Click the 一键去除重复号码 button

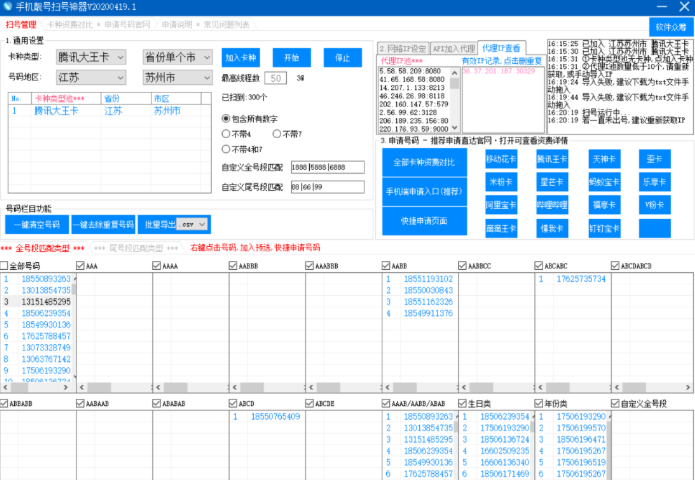tap(103, 224)
